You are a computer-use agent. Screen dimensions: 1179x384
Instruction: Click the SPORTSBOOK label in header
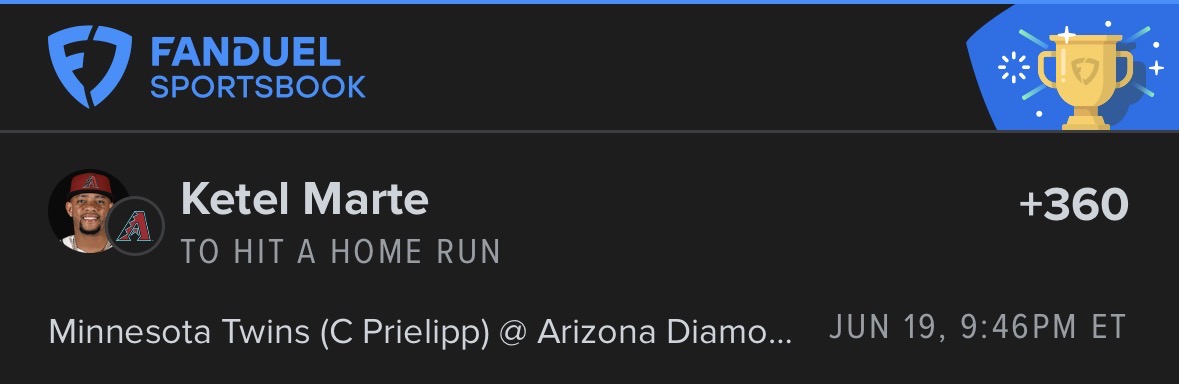click(258, 86)
